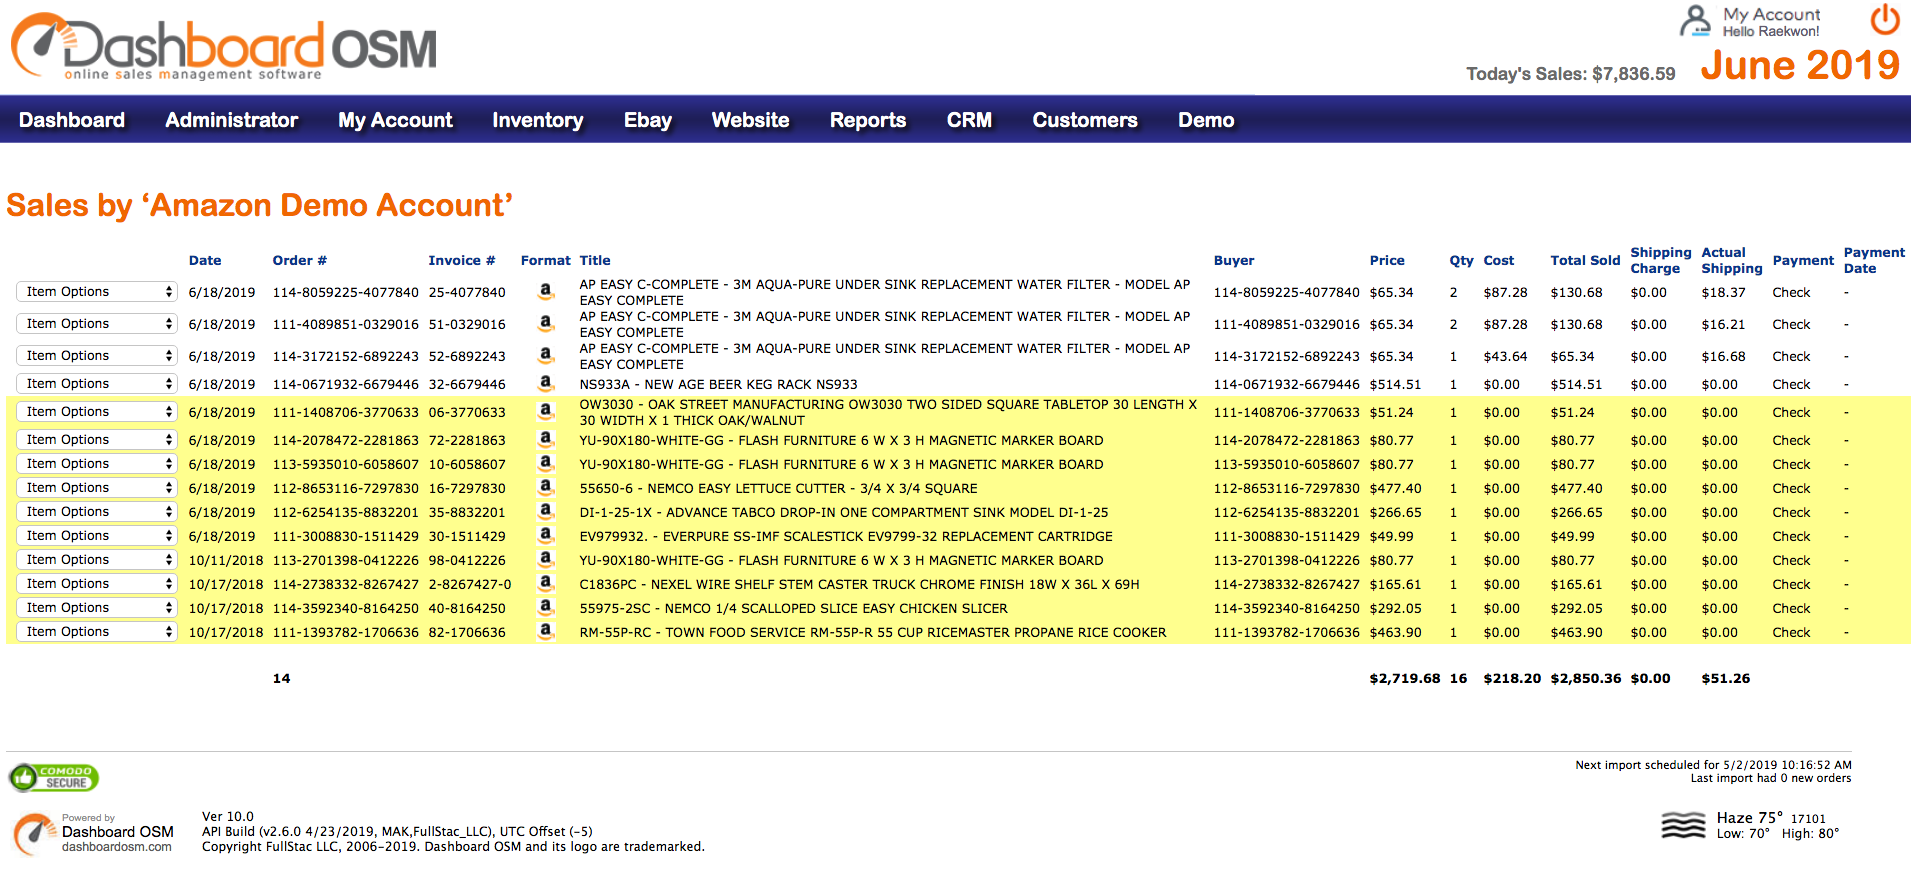Click the Comodo Secure badge

[54, 777]
